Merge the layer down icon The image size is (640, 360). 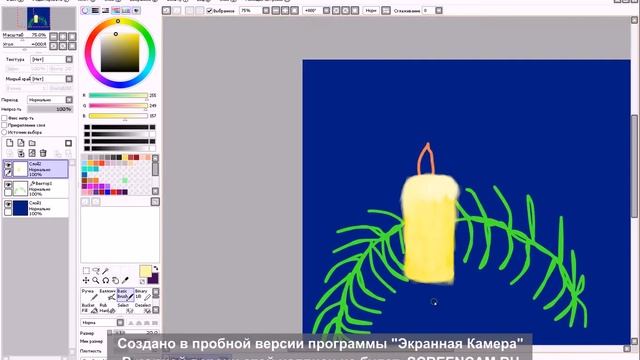(21, 153)
